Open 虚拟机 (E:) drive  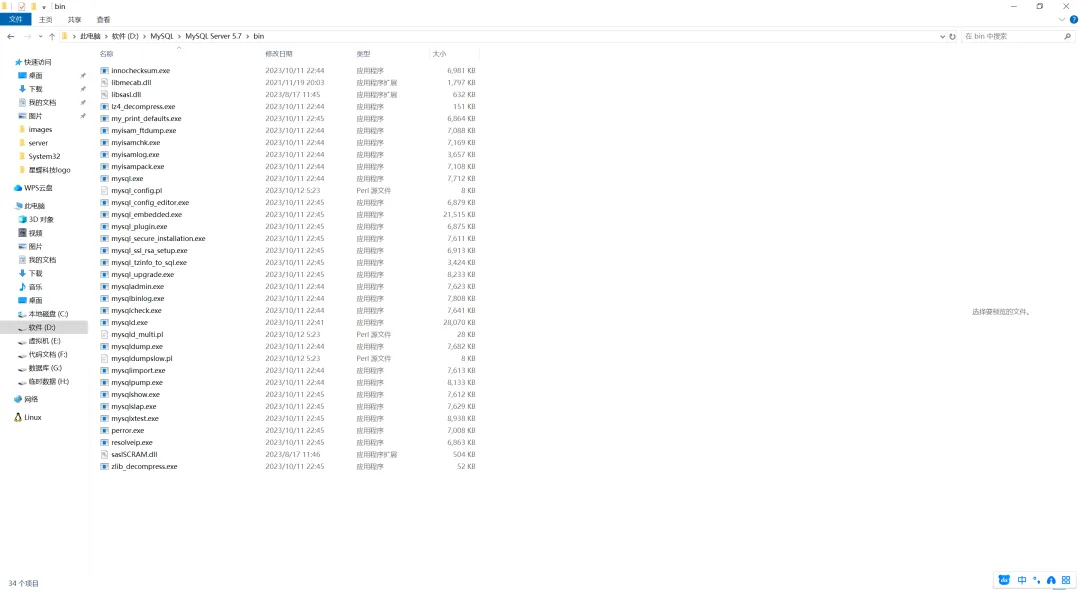pyautogui.click(x=44, y=341)
